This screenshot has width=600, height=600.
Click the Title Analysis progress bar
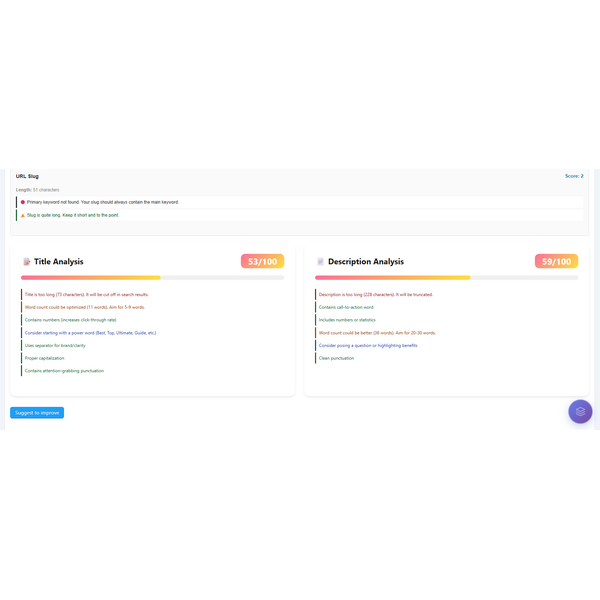tap(152, 277)
